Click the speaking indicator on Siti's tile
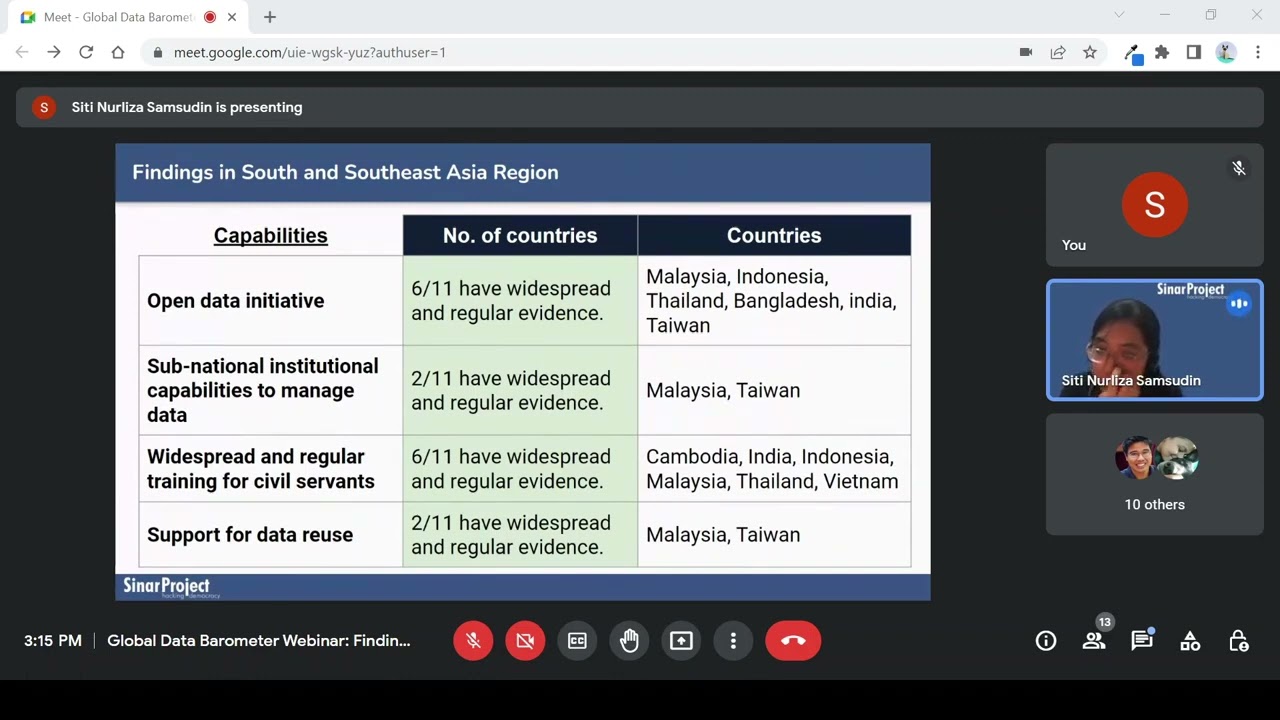 coord(1239,303)
